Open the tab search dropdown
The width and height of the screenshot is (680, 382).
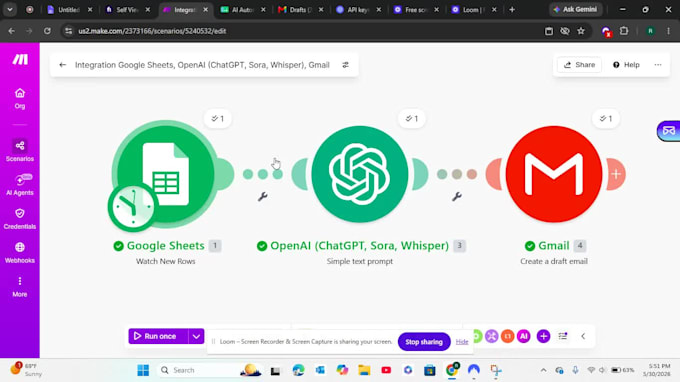coord(10,10)
